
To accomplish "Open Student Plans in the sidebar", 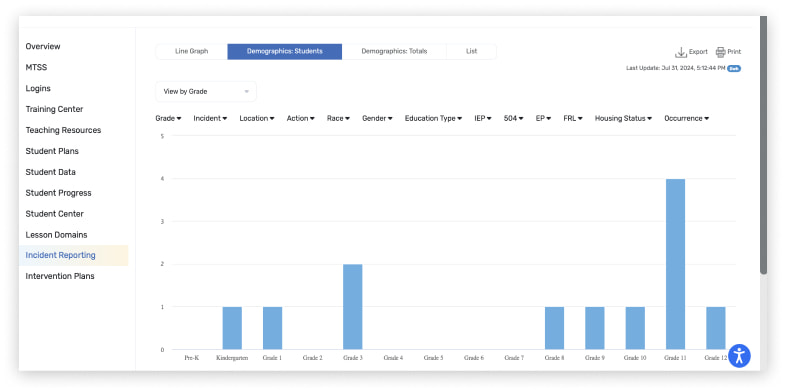I will [x=52, y=151].
